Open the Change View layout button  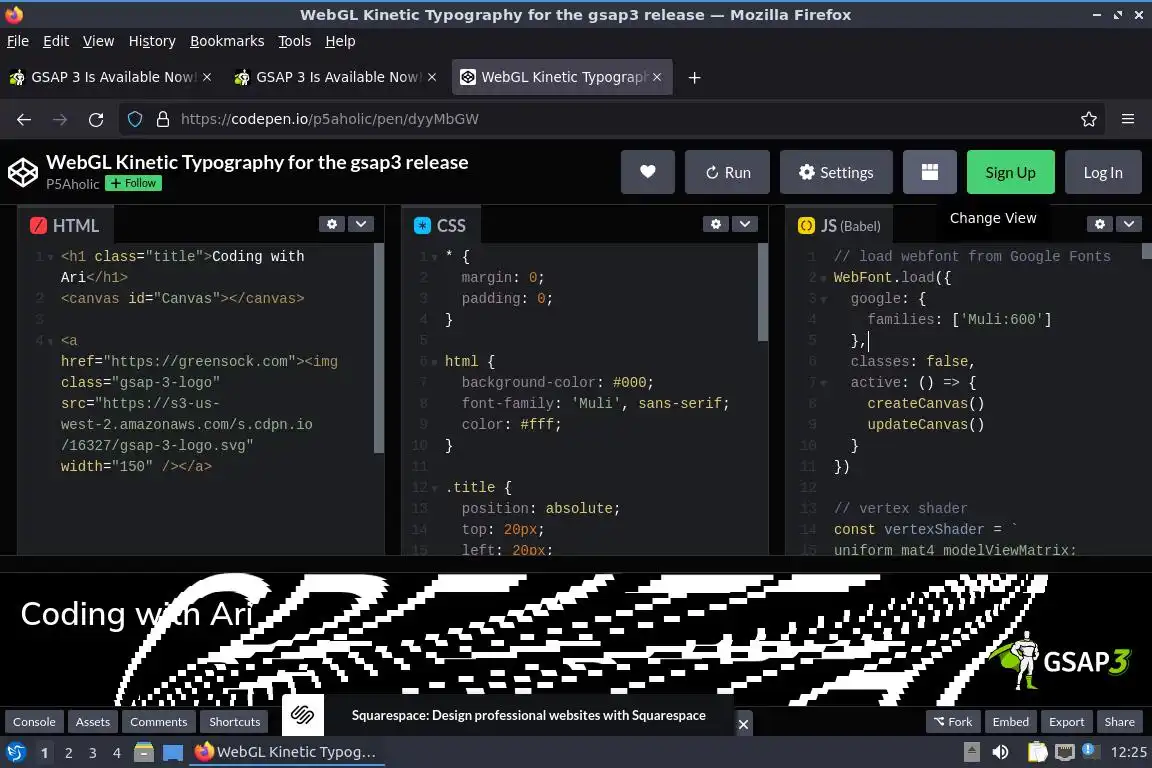[x=929, y=172]
